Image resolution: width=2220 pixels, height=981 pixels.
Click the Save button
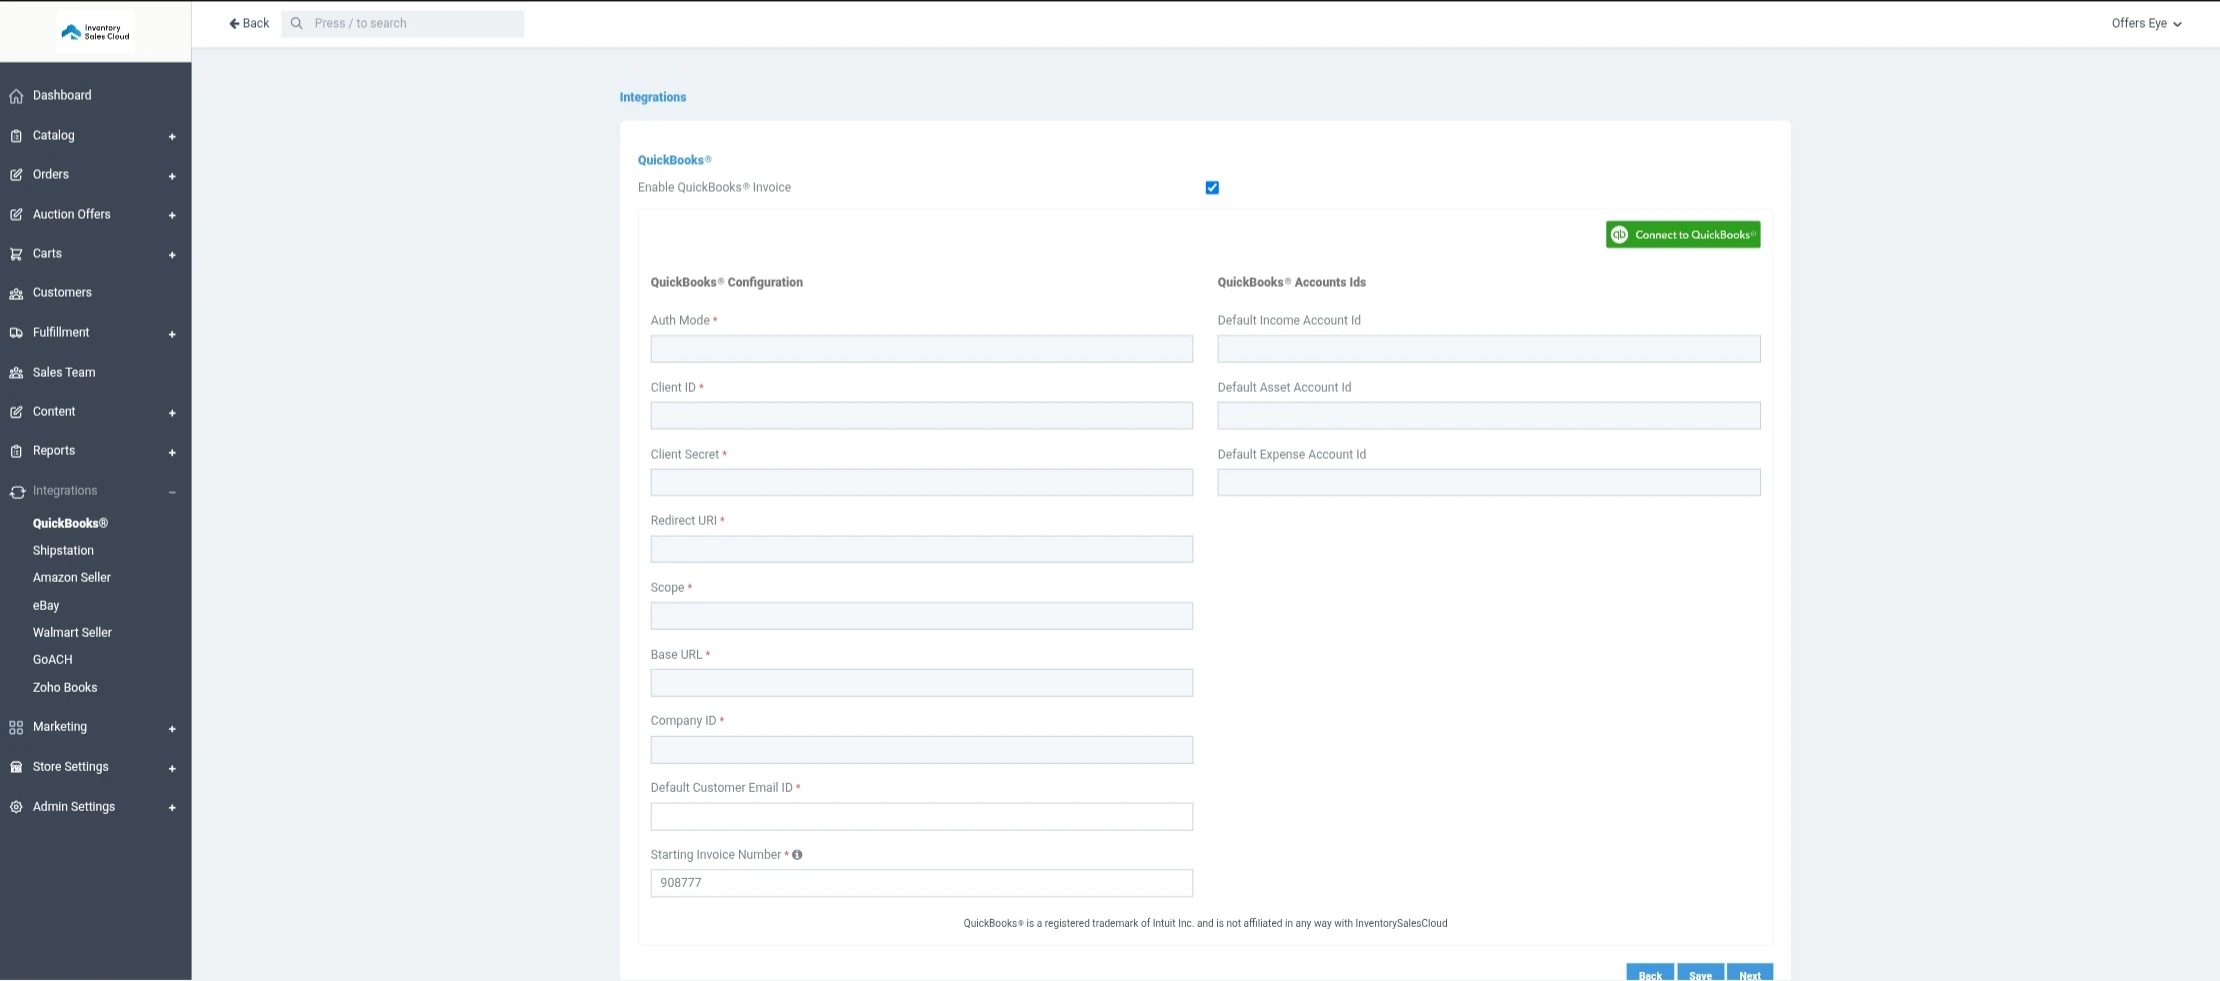pyautogui.click(x=1700, y=973)
